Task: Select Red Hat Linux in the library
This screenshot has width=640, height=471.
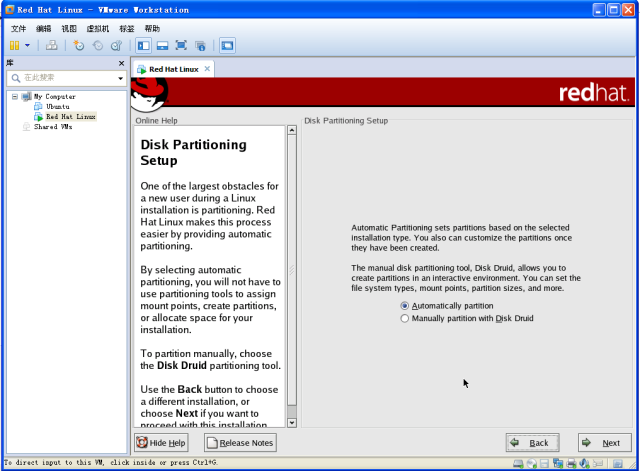Action: pos(71,117)
